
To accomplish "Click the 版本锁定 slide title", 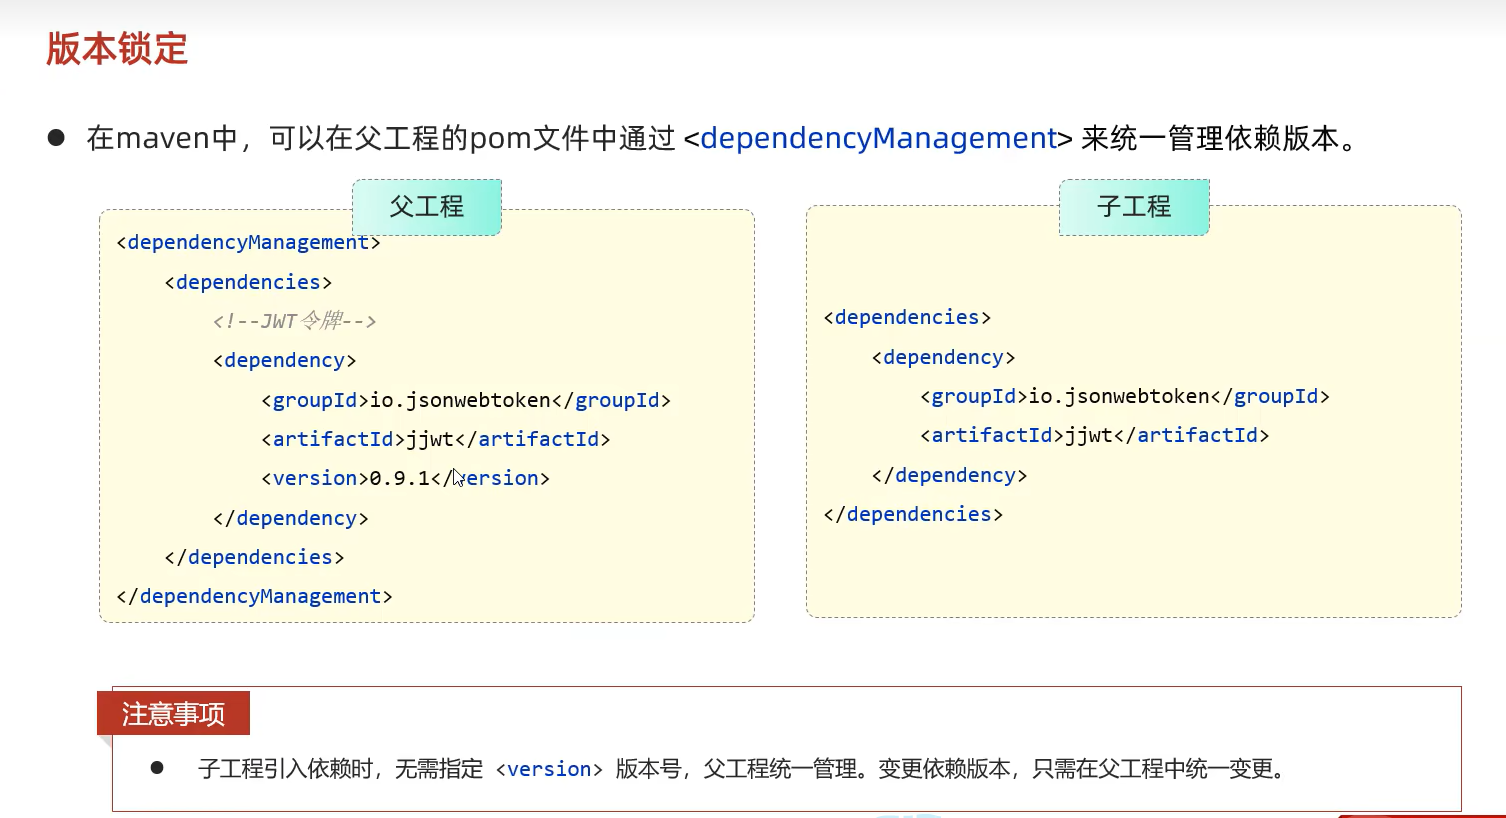I will [x=117, y=48].
